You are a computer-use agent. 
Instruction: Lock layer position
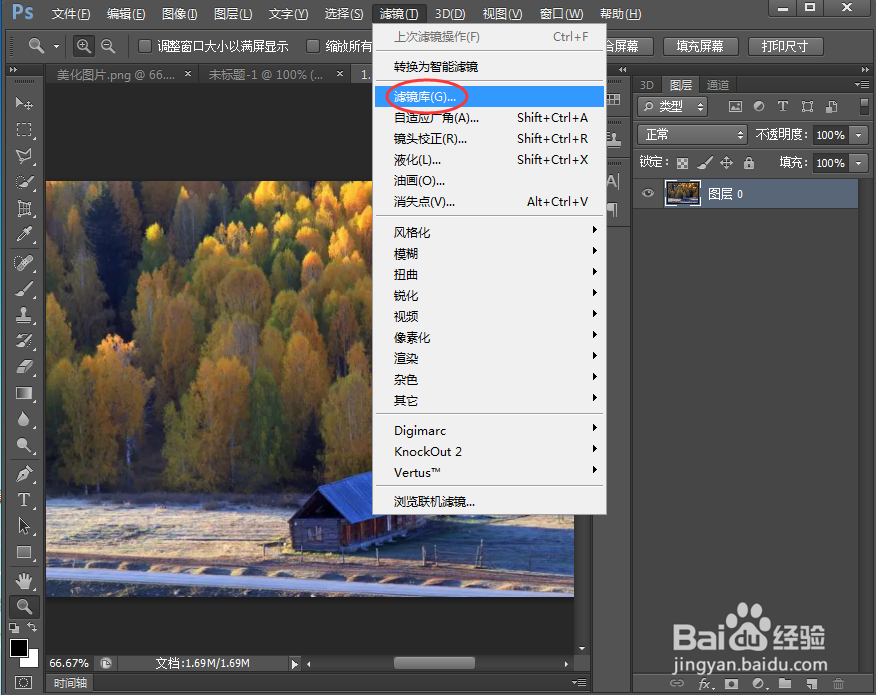click(726, 163)
